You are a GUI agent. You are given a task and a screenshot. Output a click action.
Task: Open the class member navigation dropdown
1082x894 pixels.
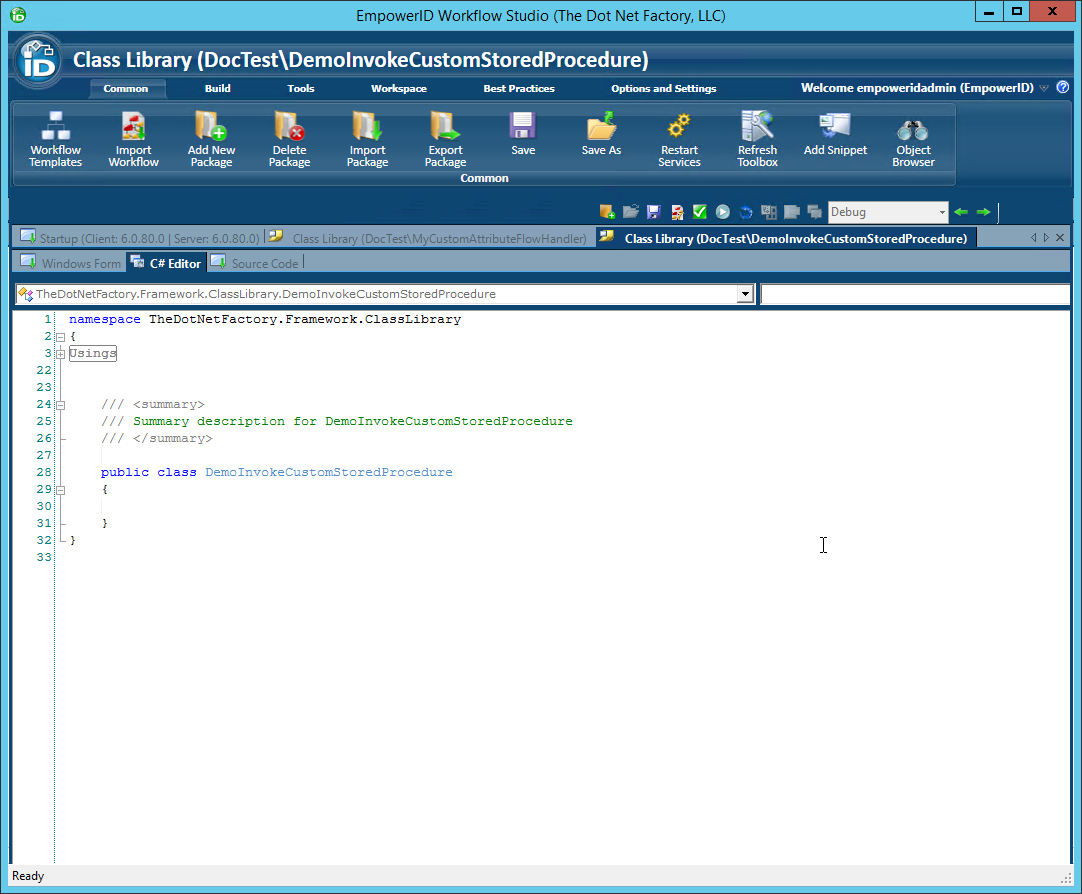pyautogui.click(x=745, y=294)
